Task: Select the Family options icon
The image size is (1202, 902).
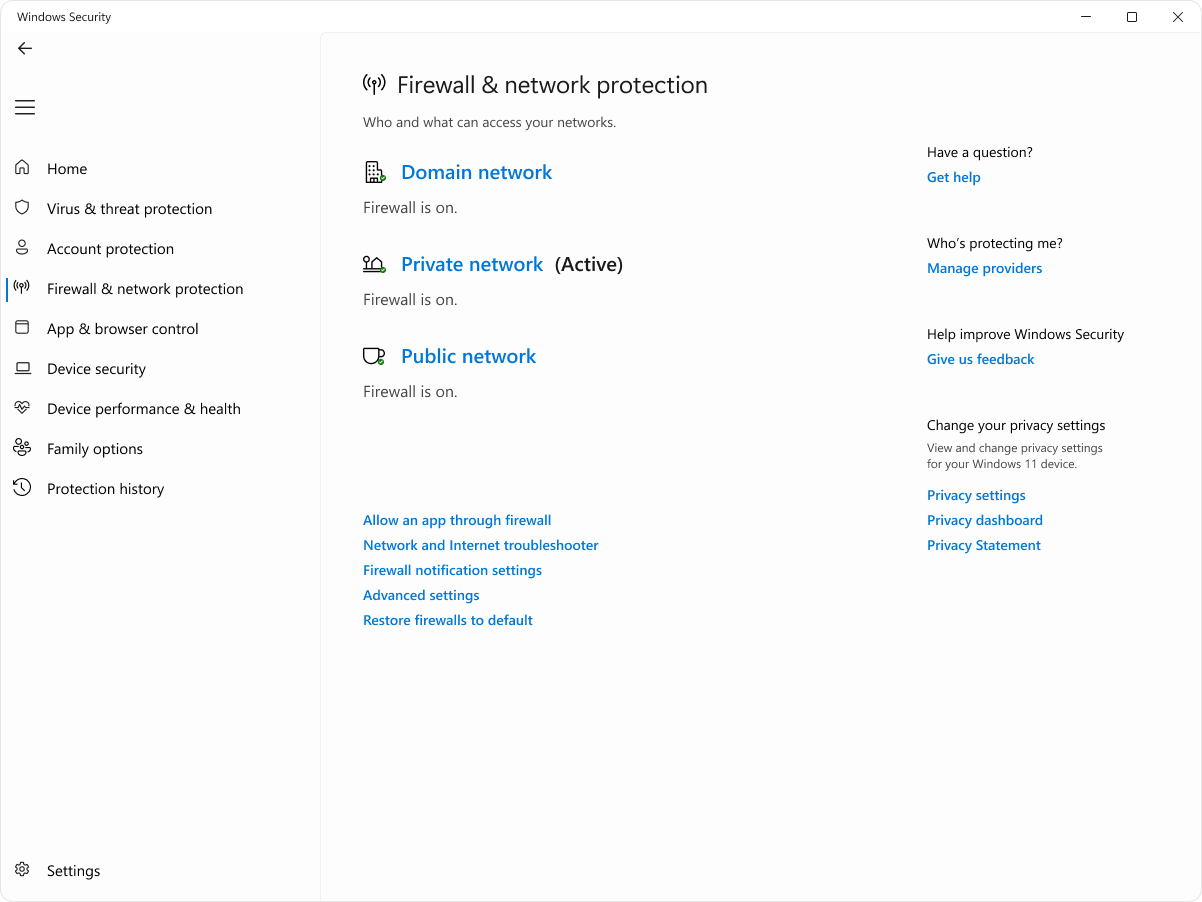Action: [22, 448]
